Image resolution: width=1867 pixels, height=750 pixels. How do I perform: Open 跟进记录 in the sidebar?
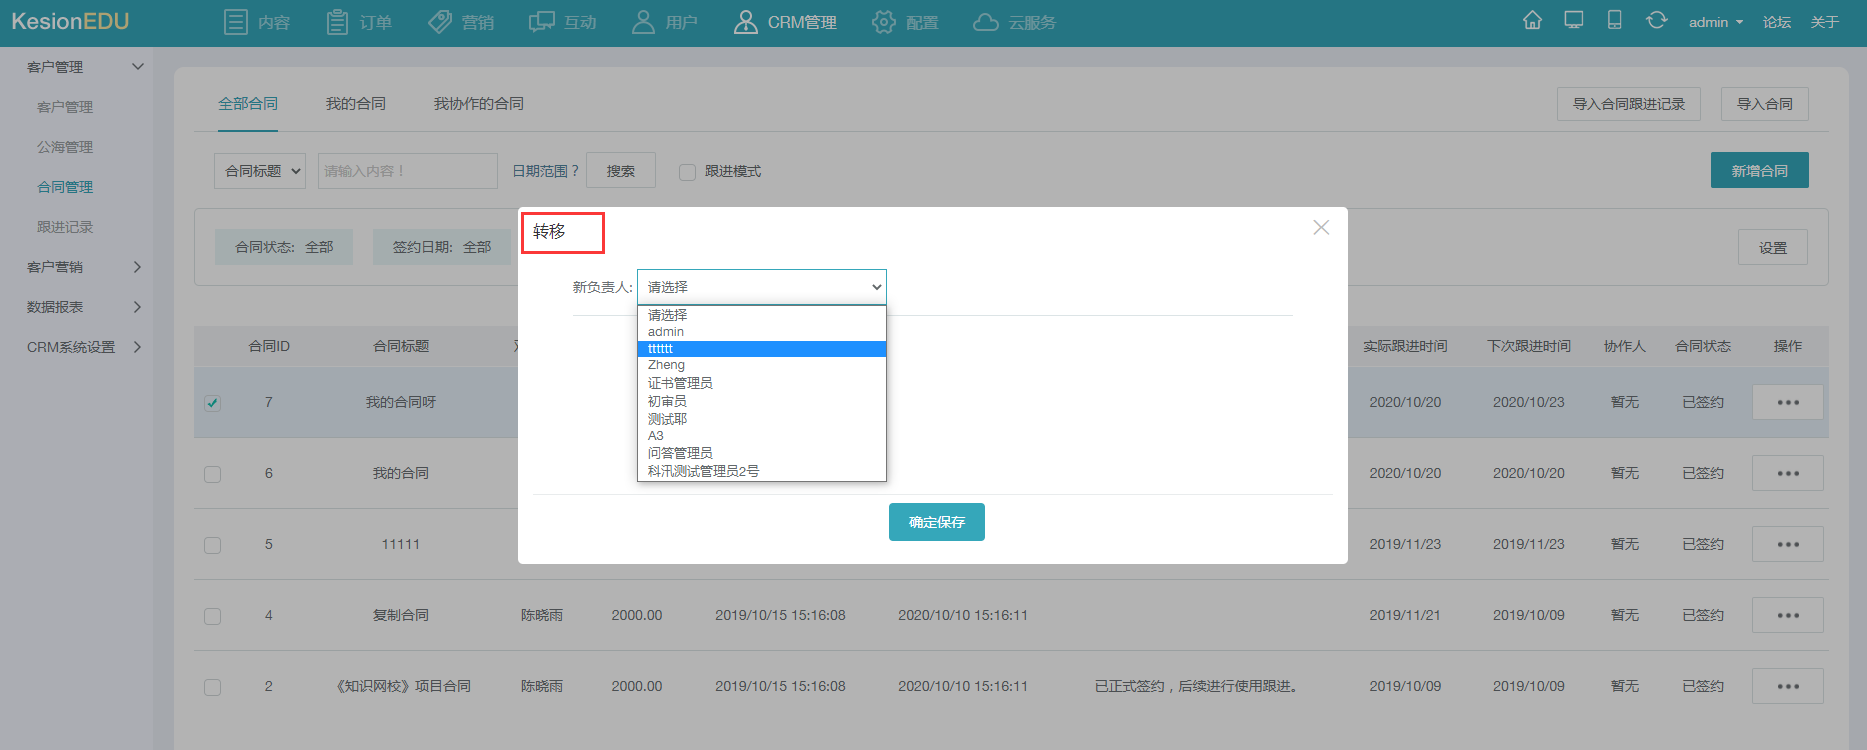(x=65, y=227)
